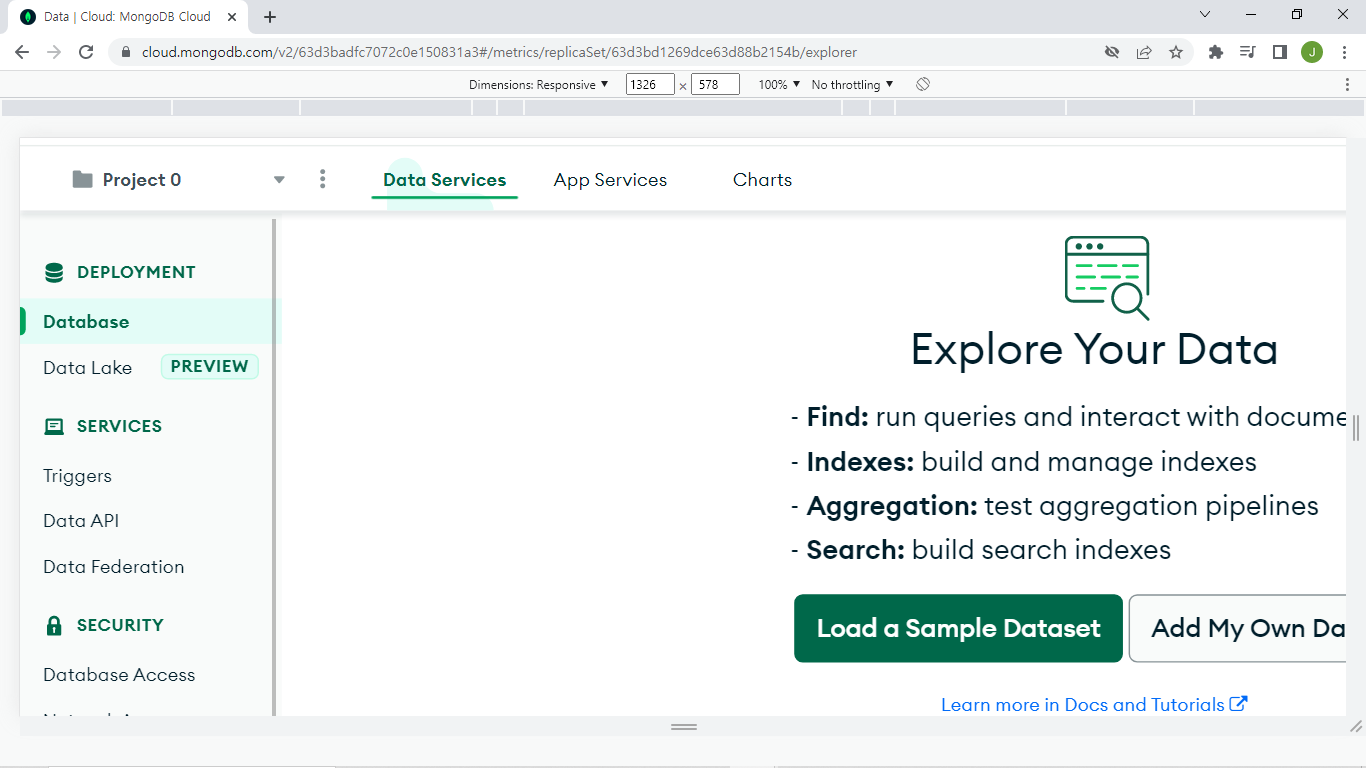Open the 100% zoom dropdown
The height and width of the screenshot is (768, 1366).
[779, 85]
